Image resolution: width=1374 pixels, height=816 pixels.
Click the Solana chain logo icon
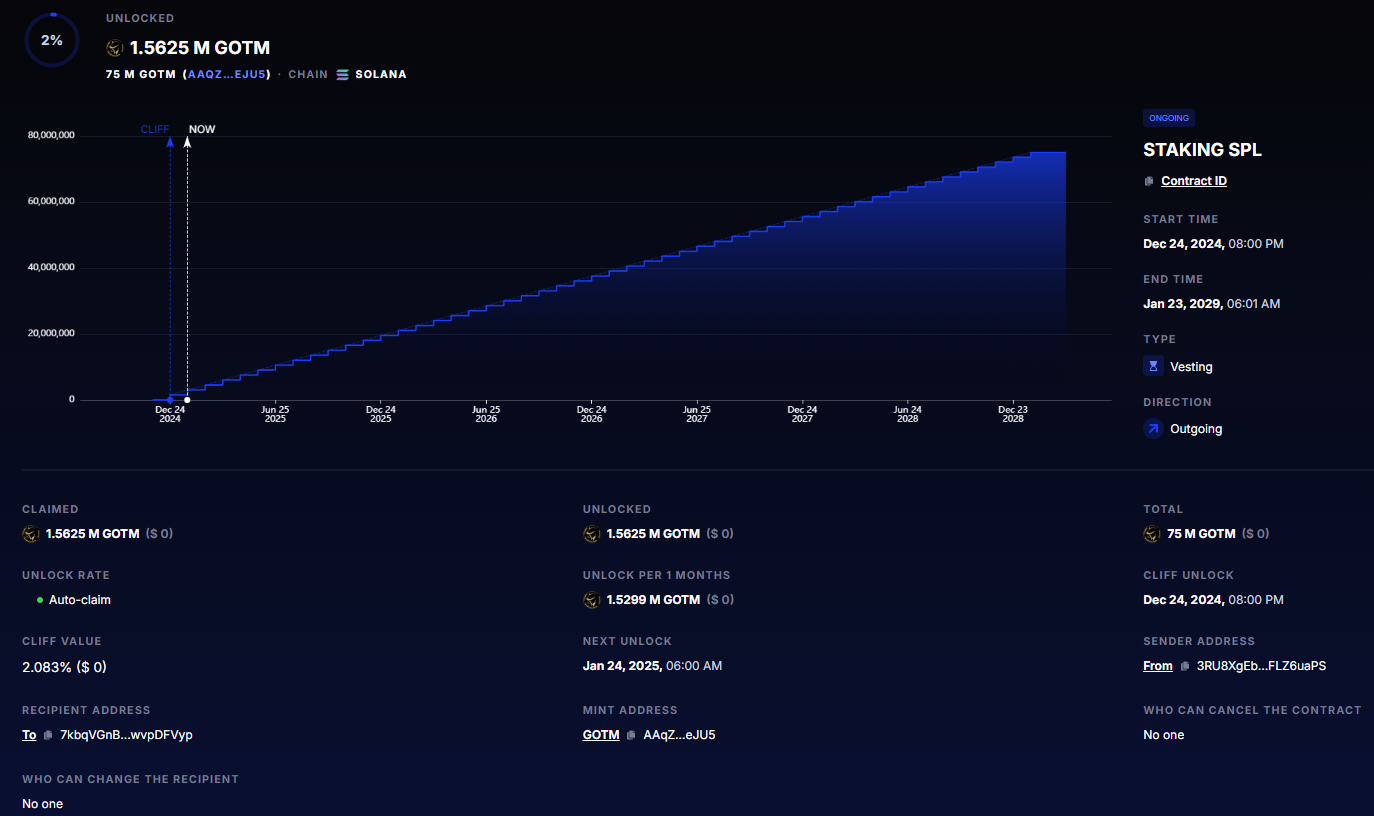tap(343, 74)
